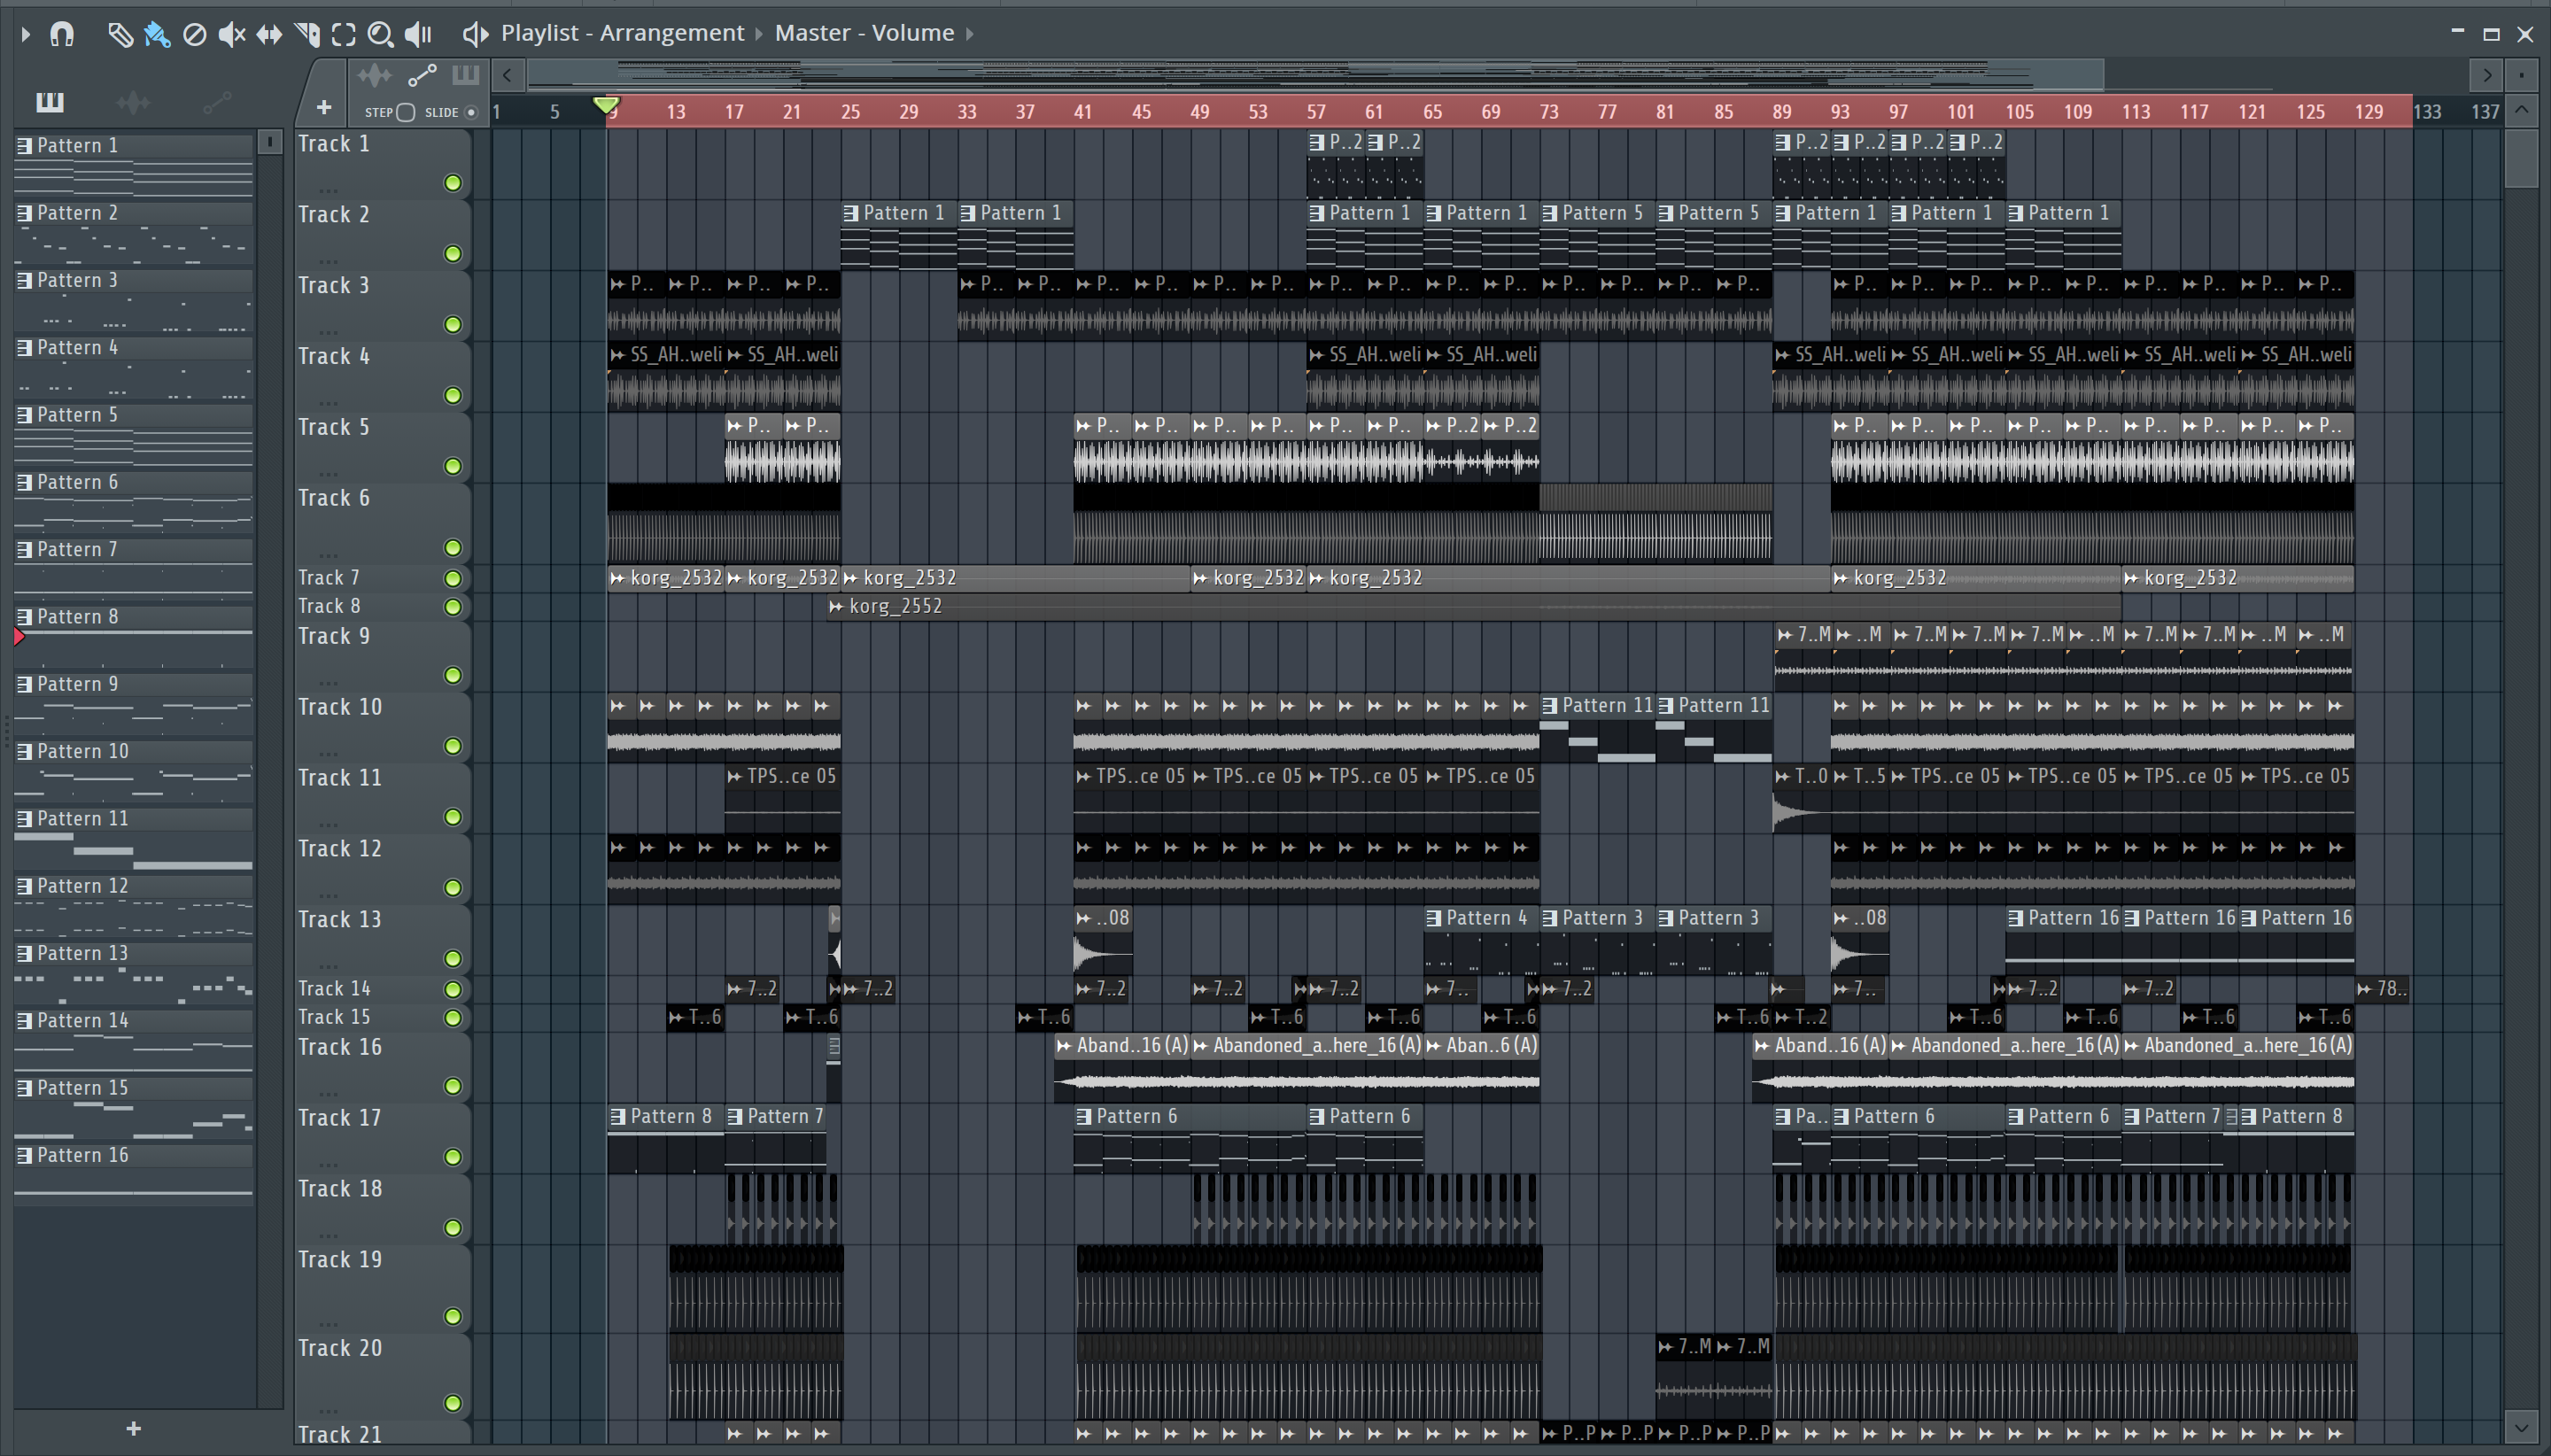
Task: Open first korg_2532 clip menu icon
Action: [x=618, y=578]
